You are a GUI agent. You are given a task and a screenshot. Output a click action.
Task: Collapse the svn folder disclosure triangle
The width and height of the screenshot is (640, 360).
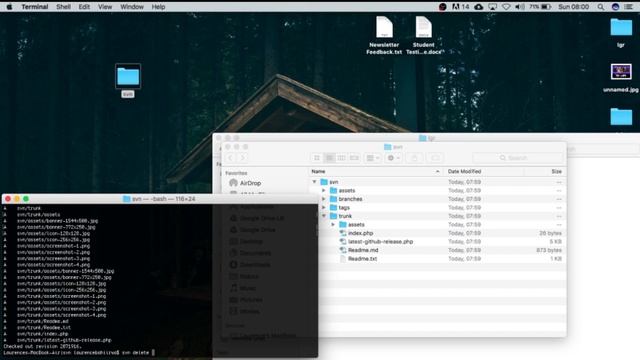pos(314,182)
